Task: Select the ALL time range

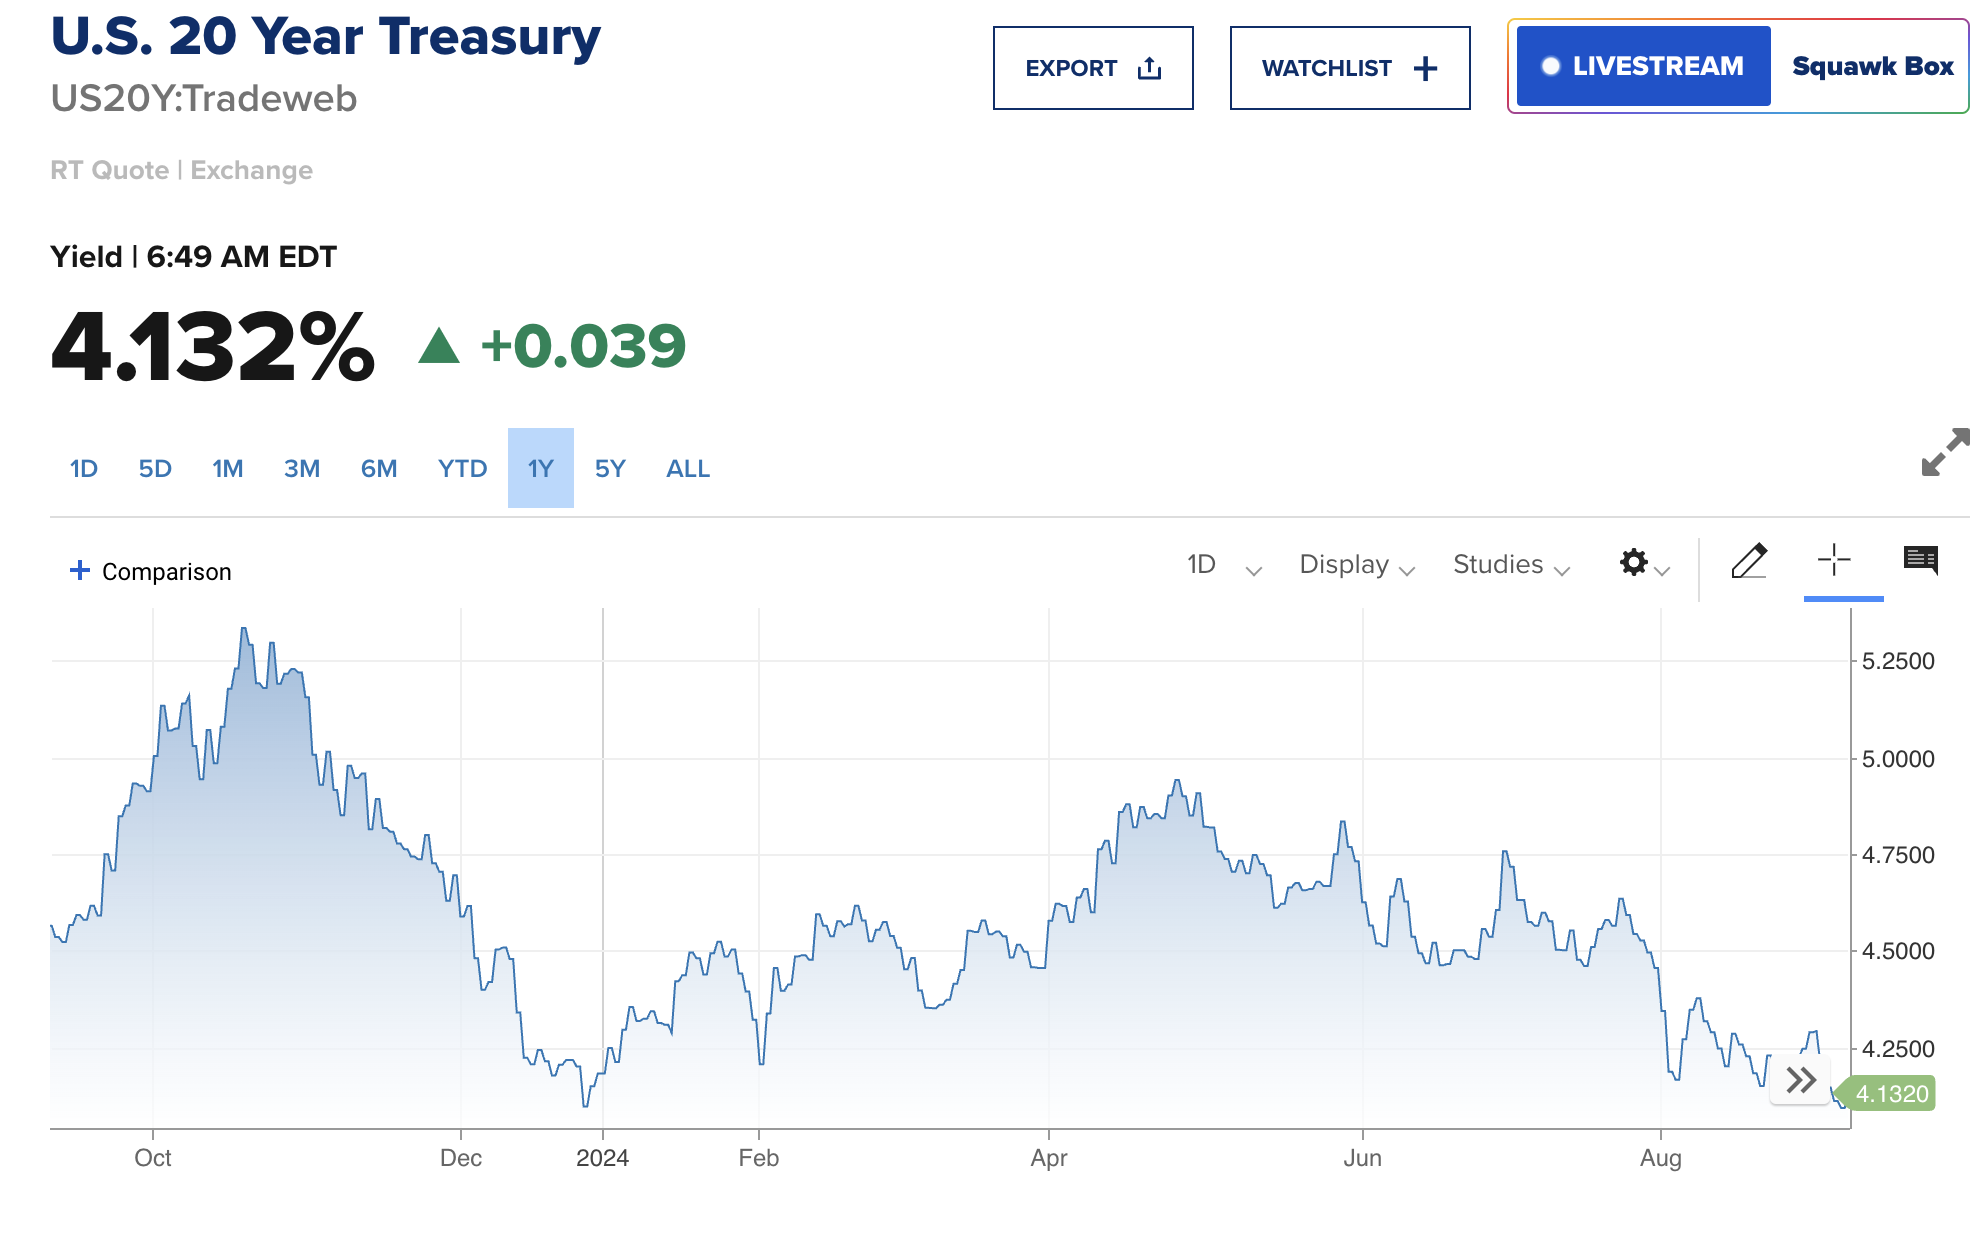Action: point(688,469)
